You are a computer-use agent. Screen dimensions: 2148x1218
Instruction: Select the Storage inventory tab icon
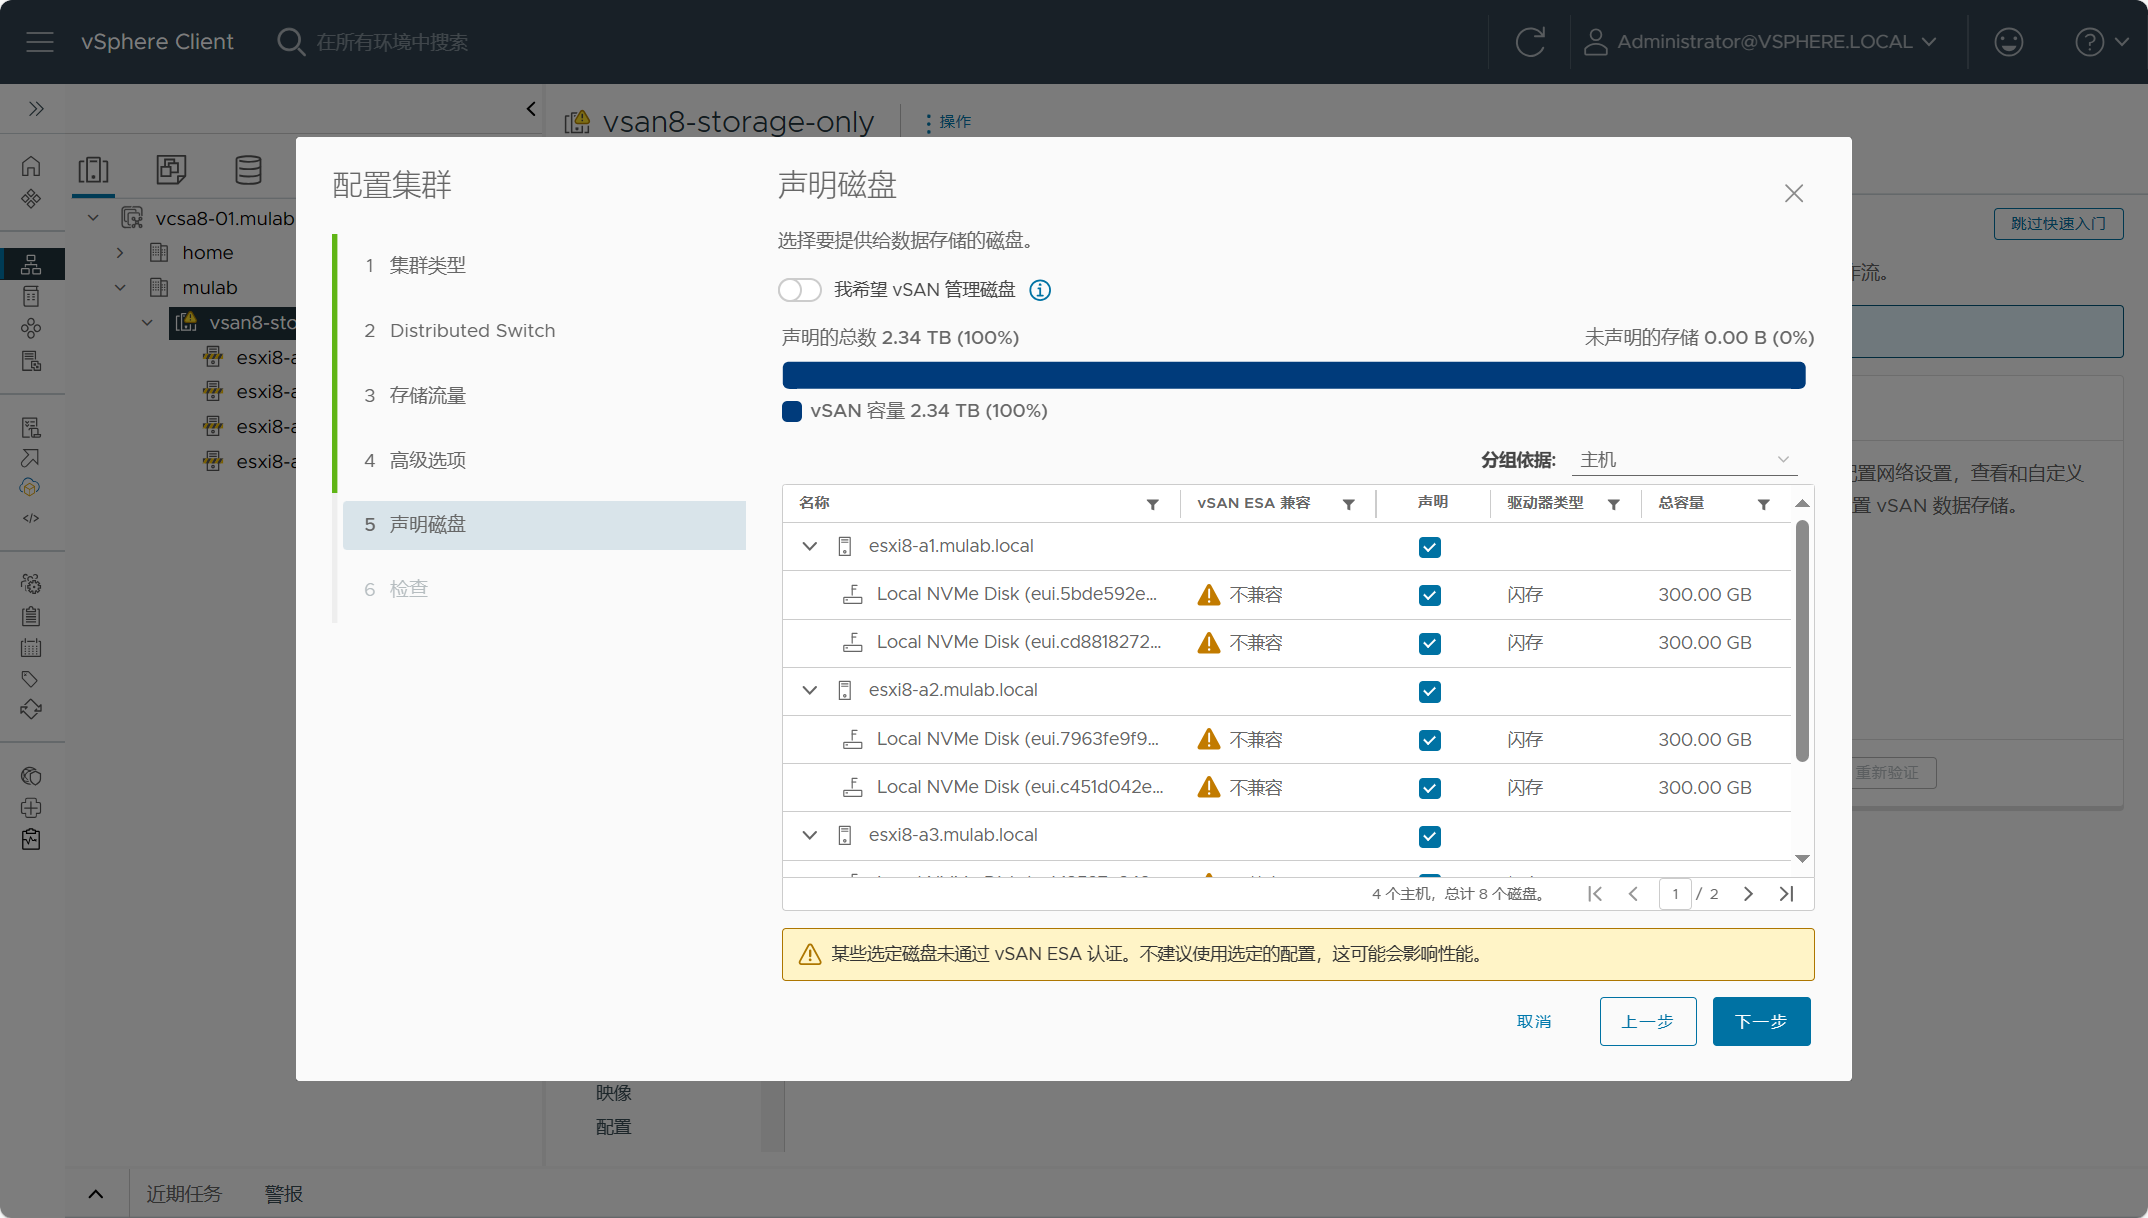(x=248, y=170)
